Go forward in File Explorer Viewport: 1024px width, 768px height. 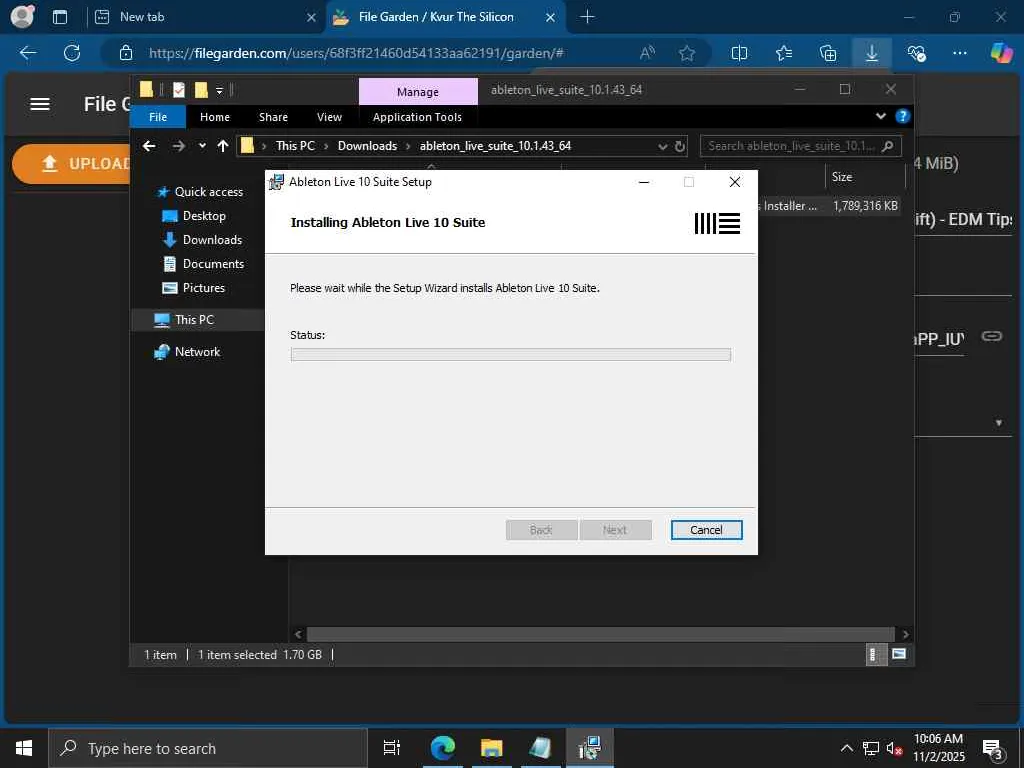(178, 146)
